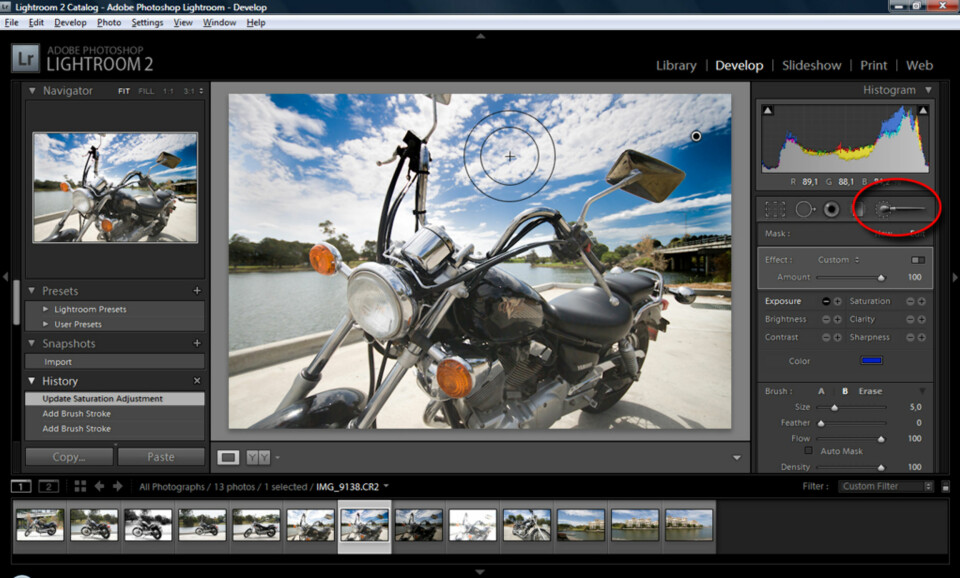The image size is (960, 578).
Task: Go forward with filmstrip right arrow
Action: click(x=118, y=486)
